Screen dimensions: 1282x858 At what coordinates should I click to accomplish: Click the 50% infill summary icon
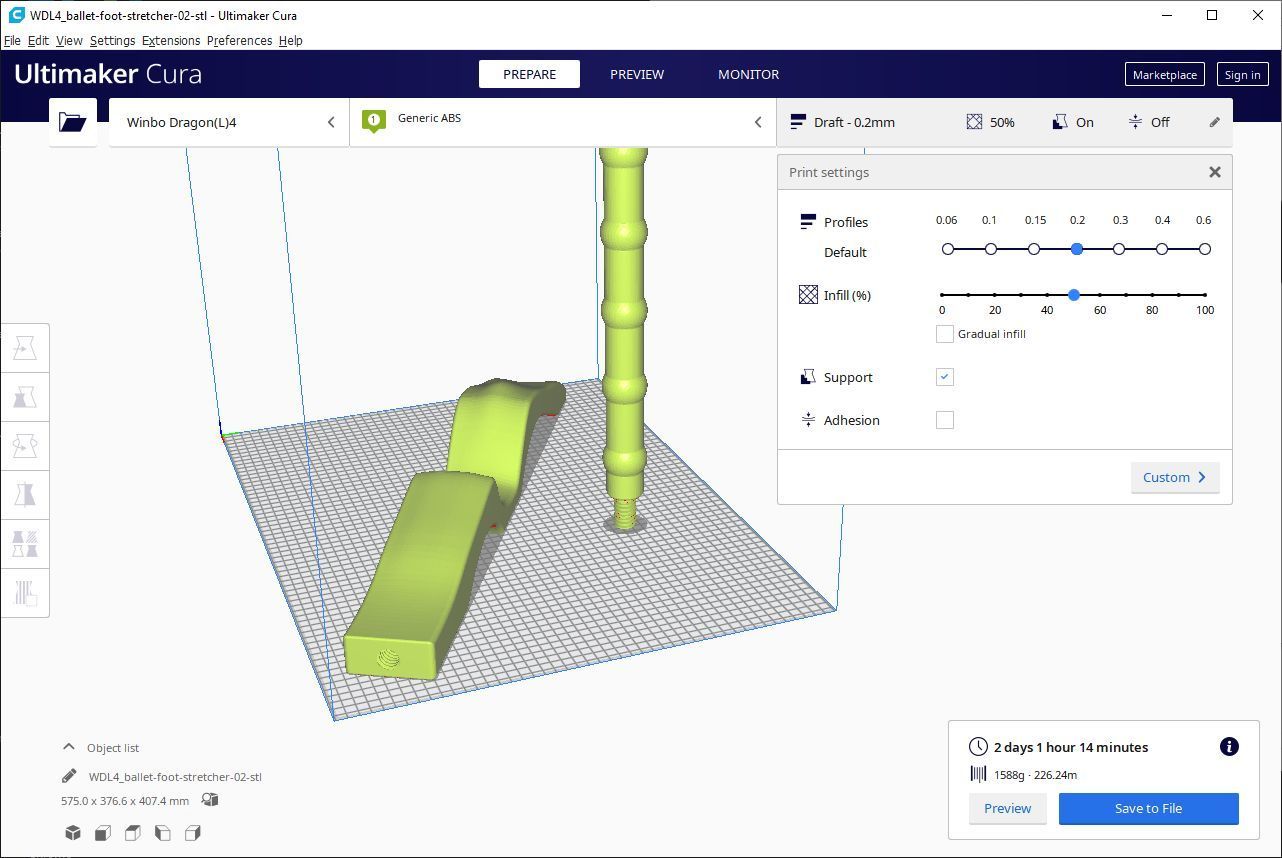pos(974,122)
